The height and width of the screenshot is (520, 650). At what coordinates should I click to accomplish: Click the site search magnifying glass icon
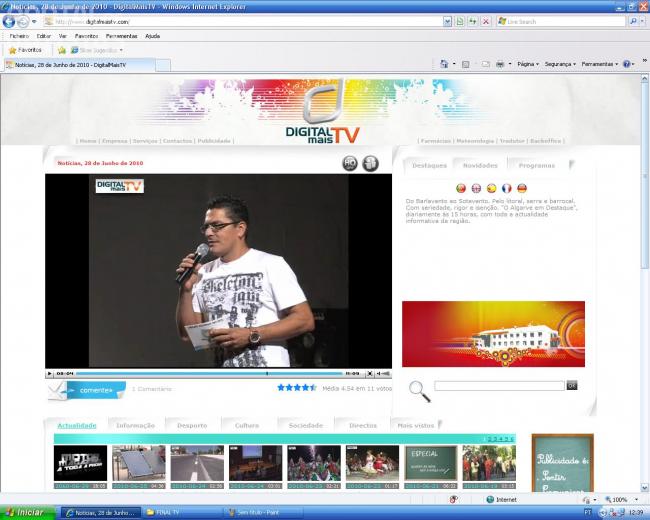point(420,391)
